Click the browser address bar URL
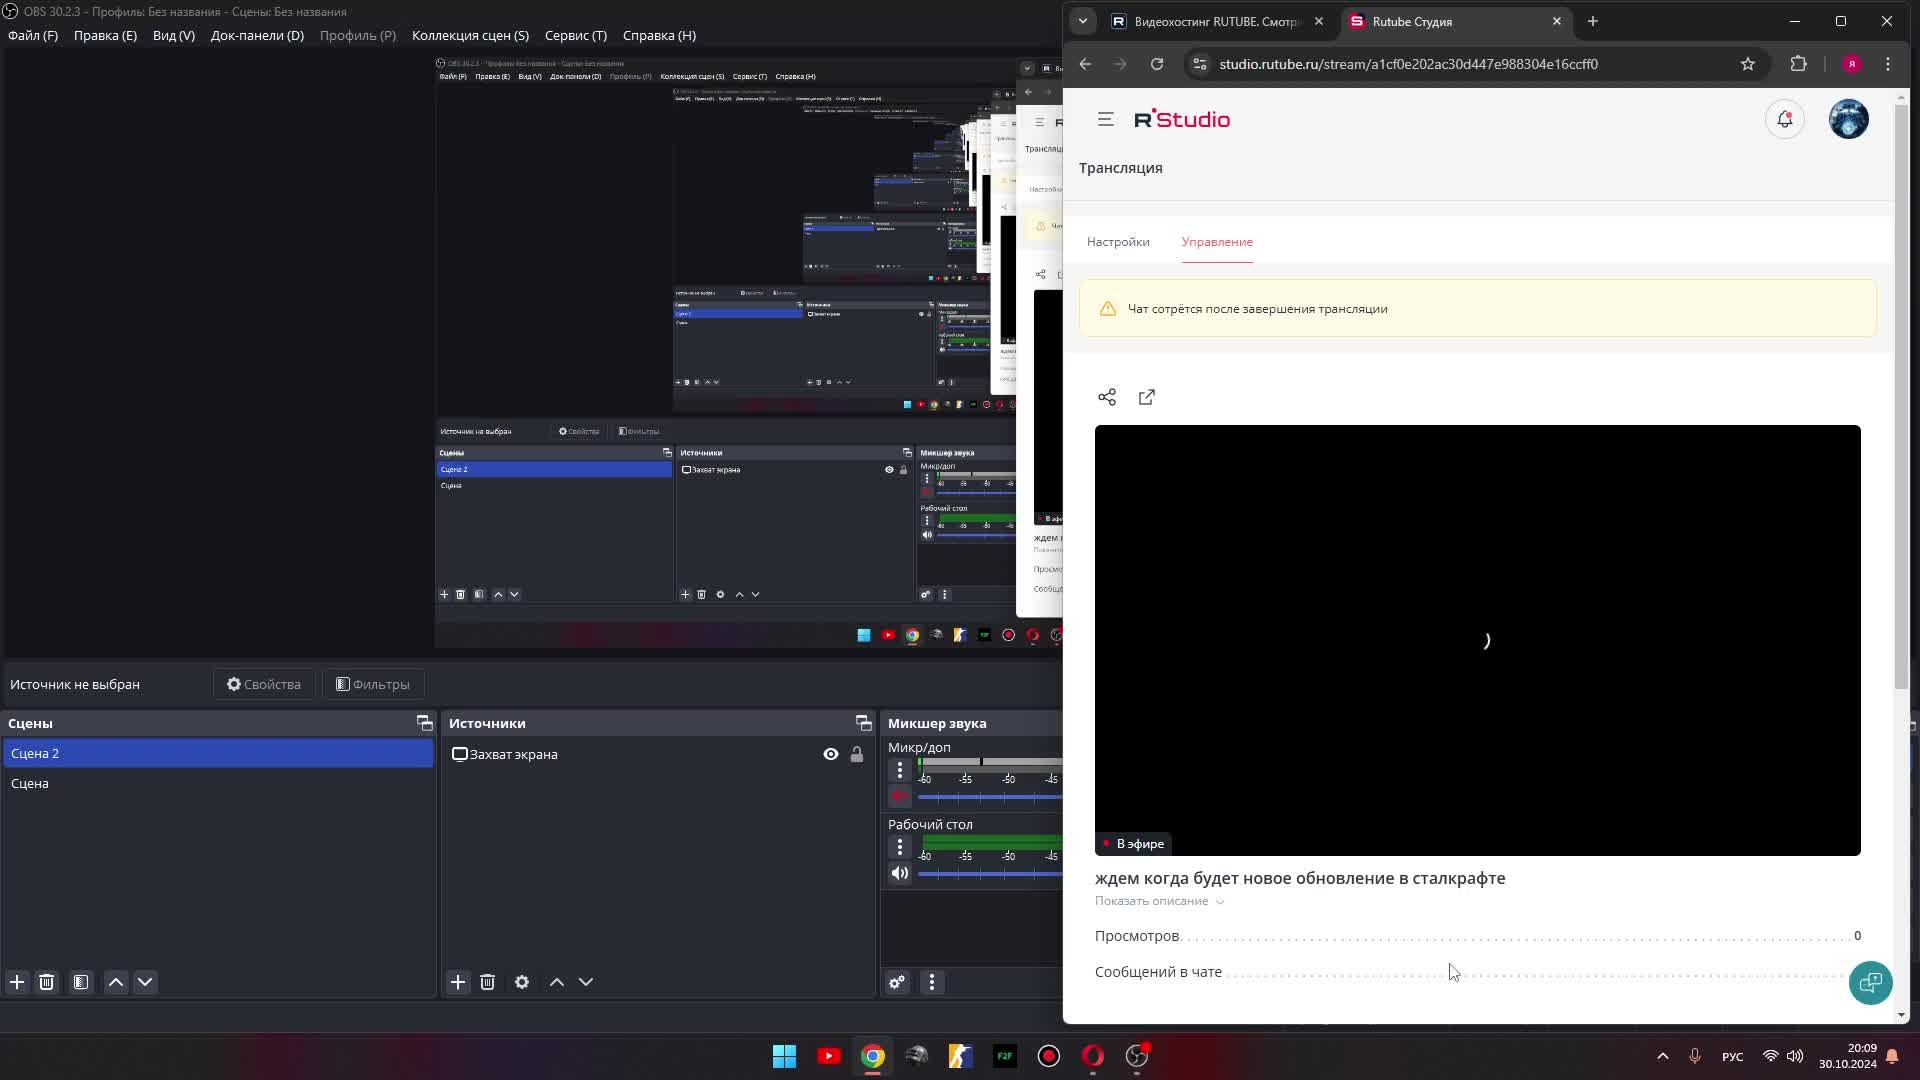1920x1080 pixels. coord(1408,64)
